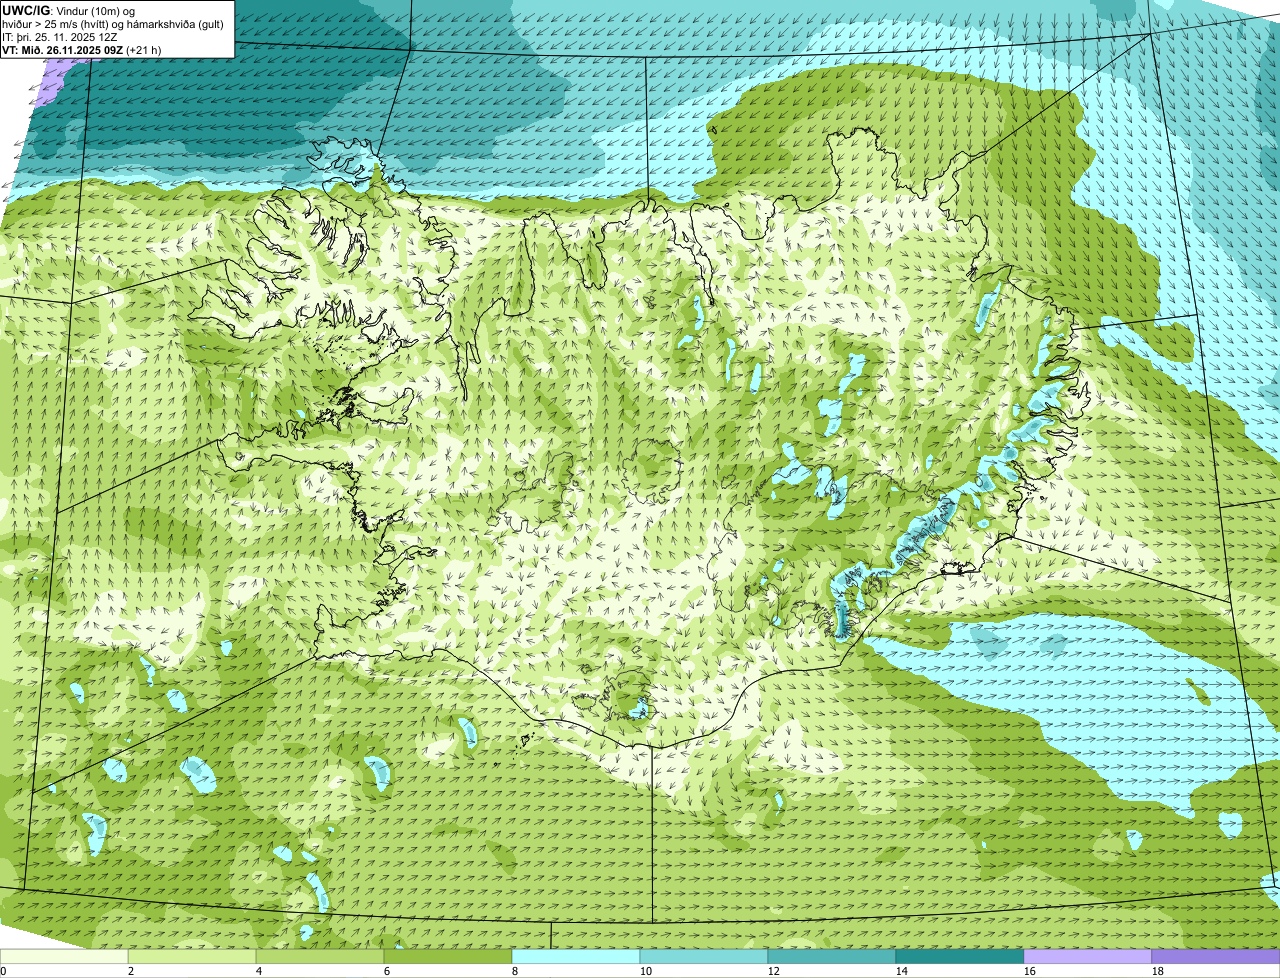Screen dimensions: 1280x978
Task: Click the teal legend band between 12 and 14
Action: tap(832, 957)
